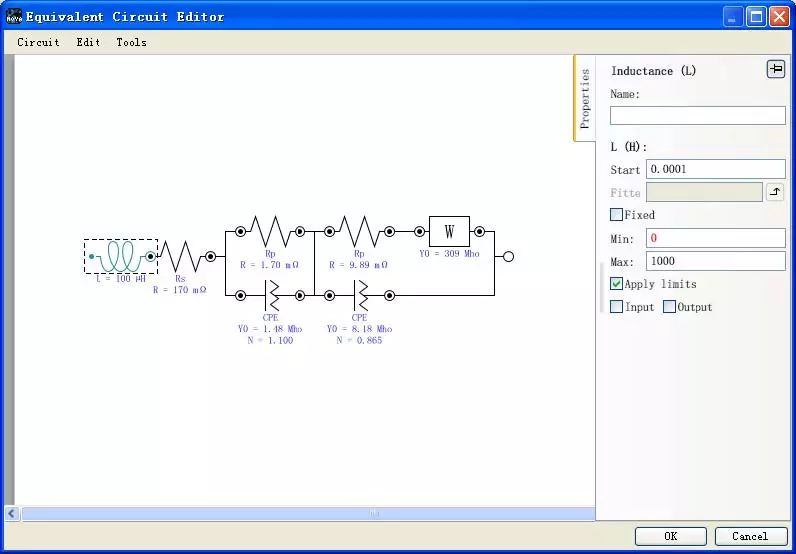Tick the Output checkbox
This screenshot has height=554, width=796.
coord(670,306)
